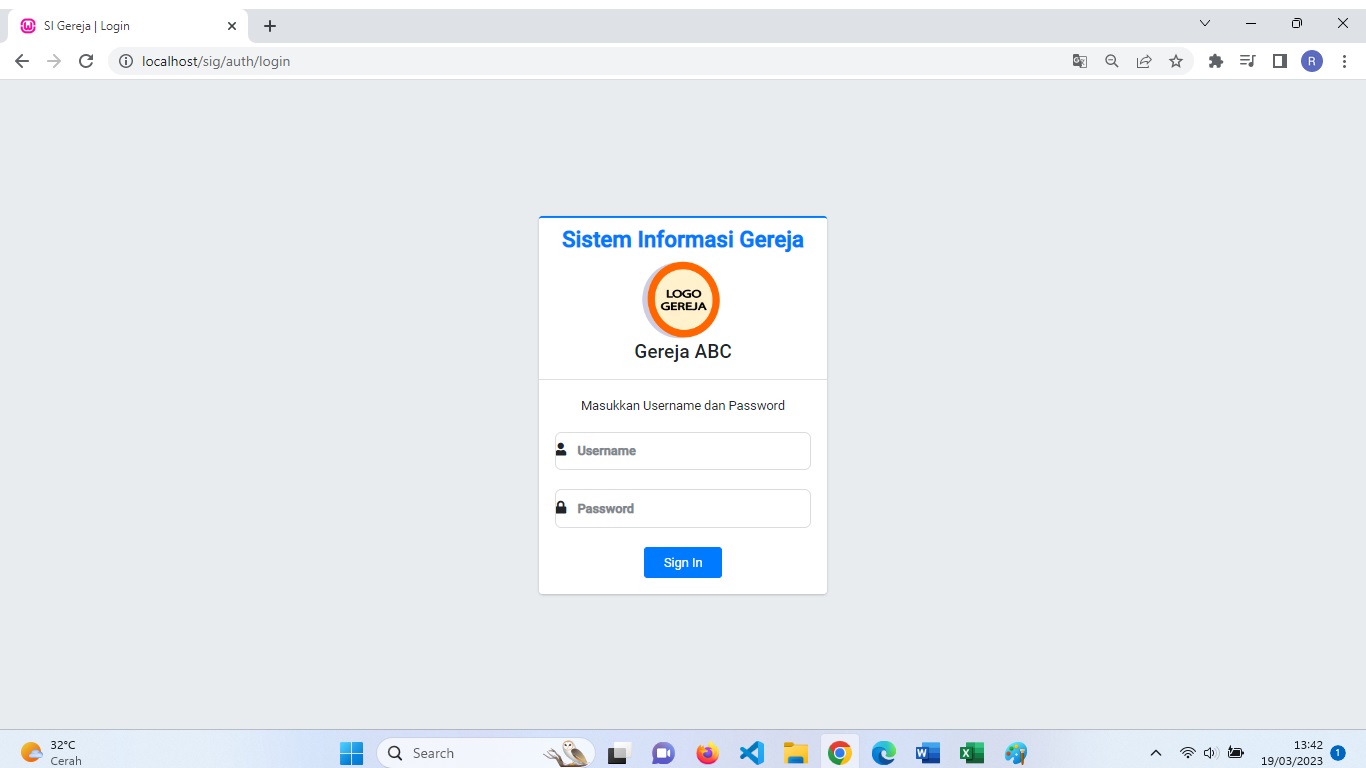The height and width of the screenshot is (768, 1366).
Task: Click the Logo Gereja image
Action: pos(682,300)
